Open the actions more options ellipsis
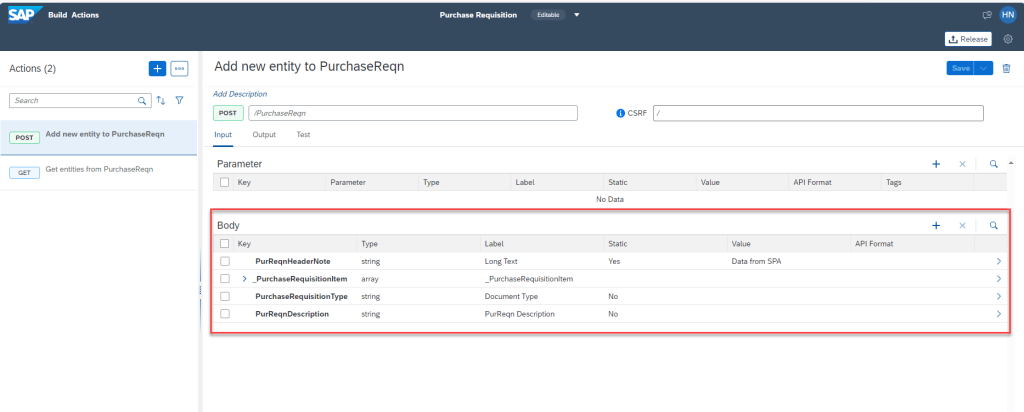 coord(179,68)
